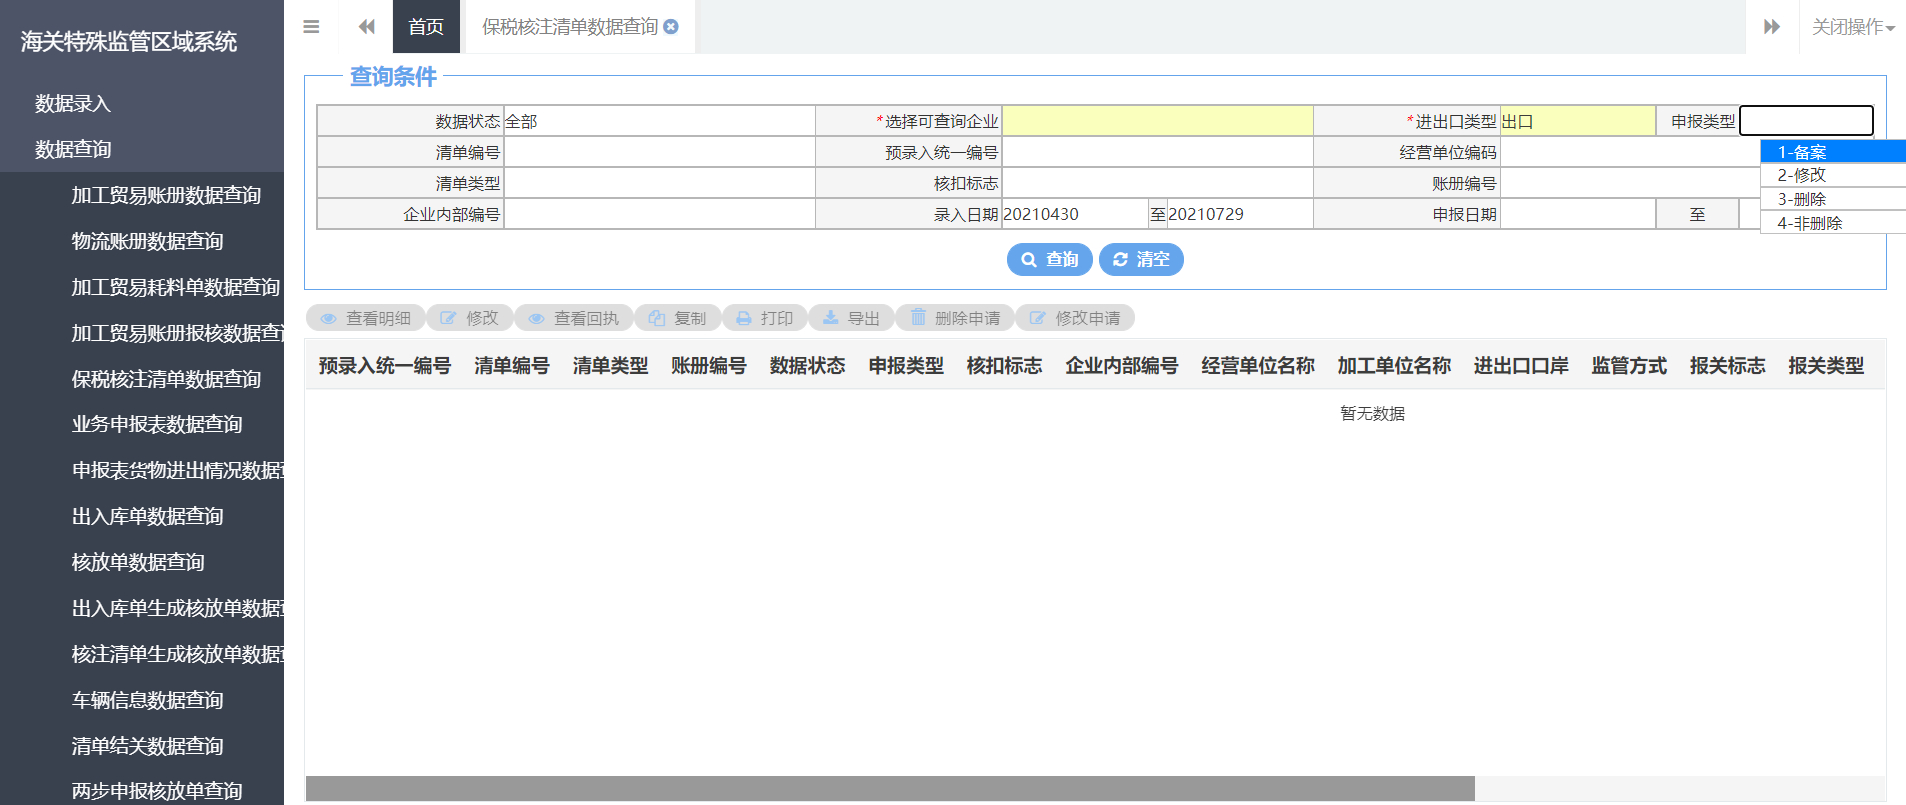1906x805 pixels.
Task: Click the 申报日期 start date field
Action: pos(1578,214)
